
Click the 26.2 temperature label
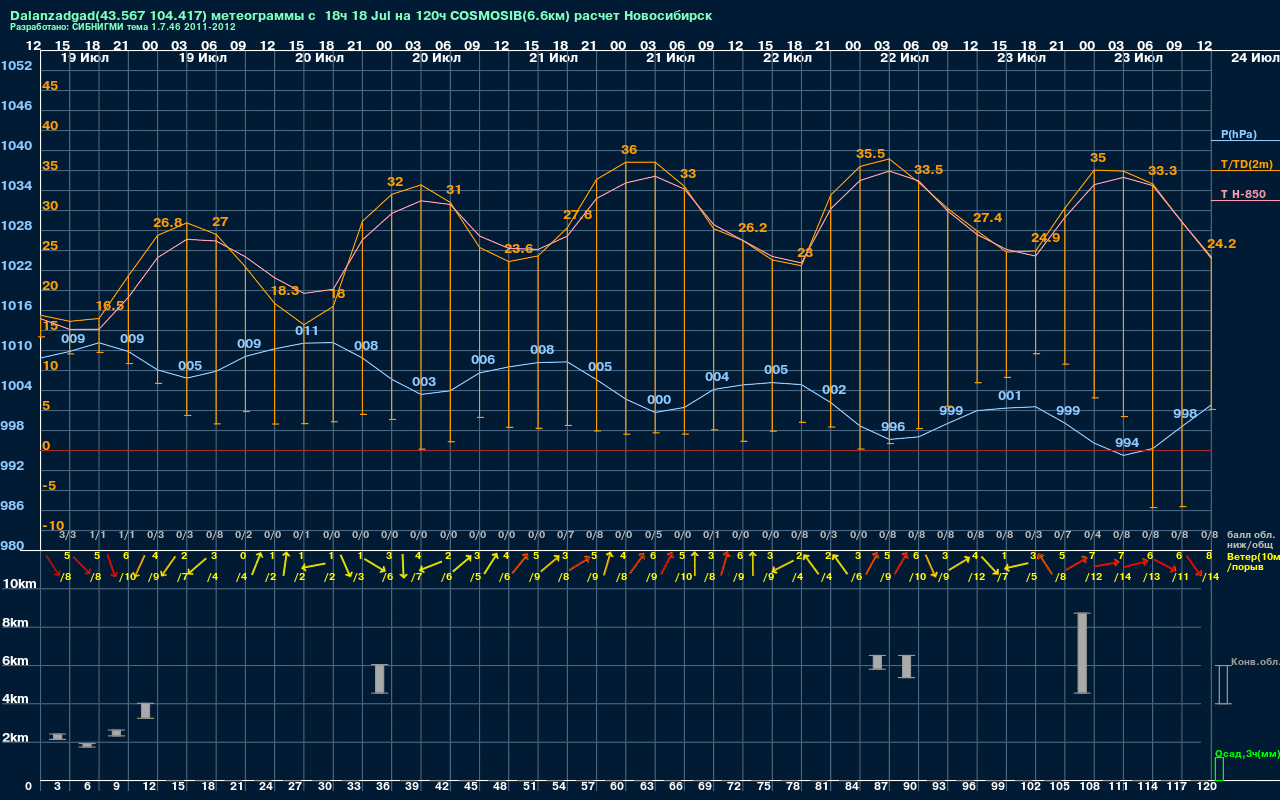coord(752,228)
